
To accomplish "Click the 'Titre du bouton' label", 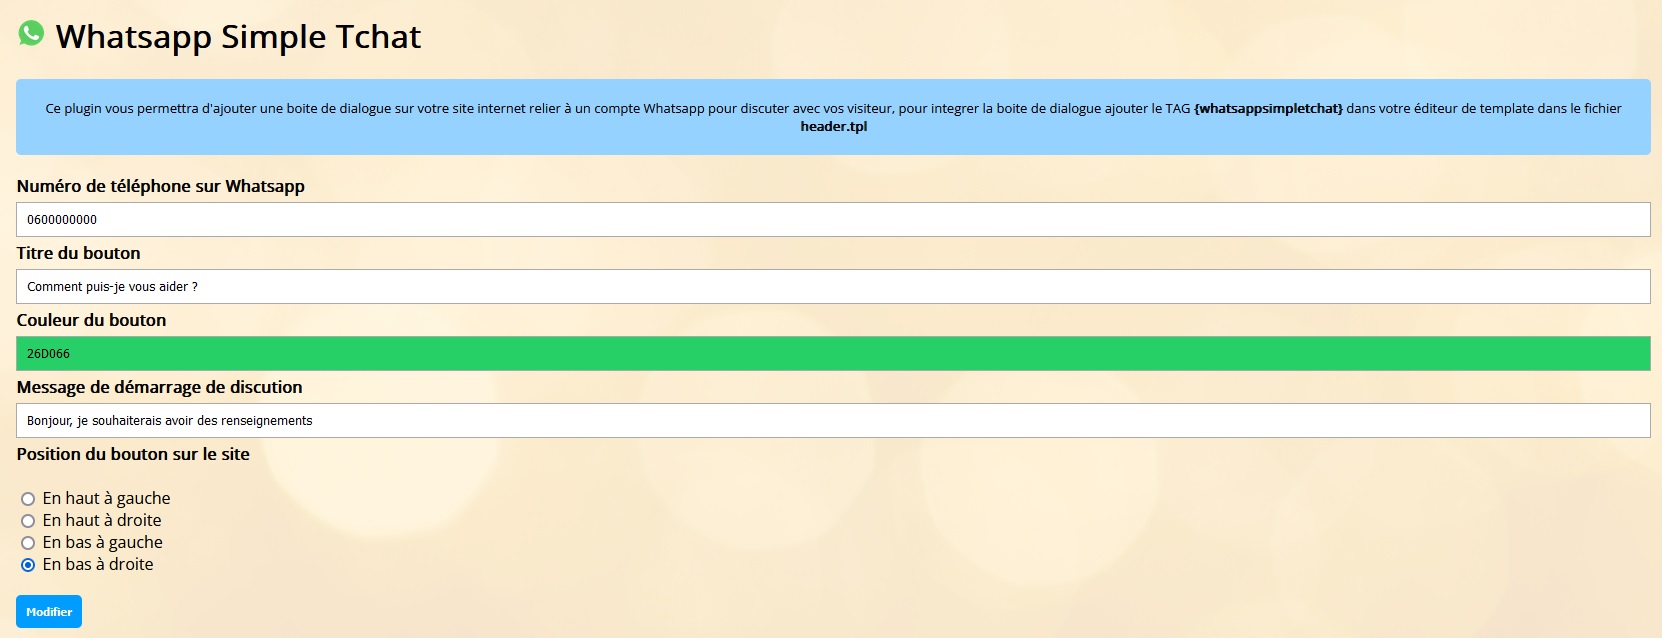I will click(79, 253).
